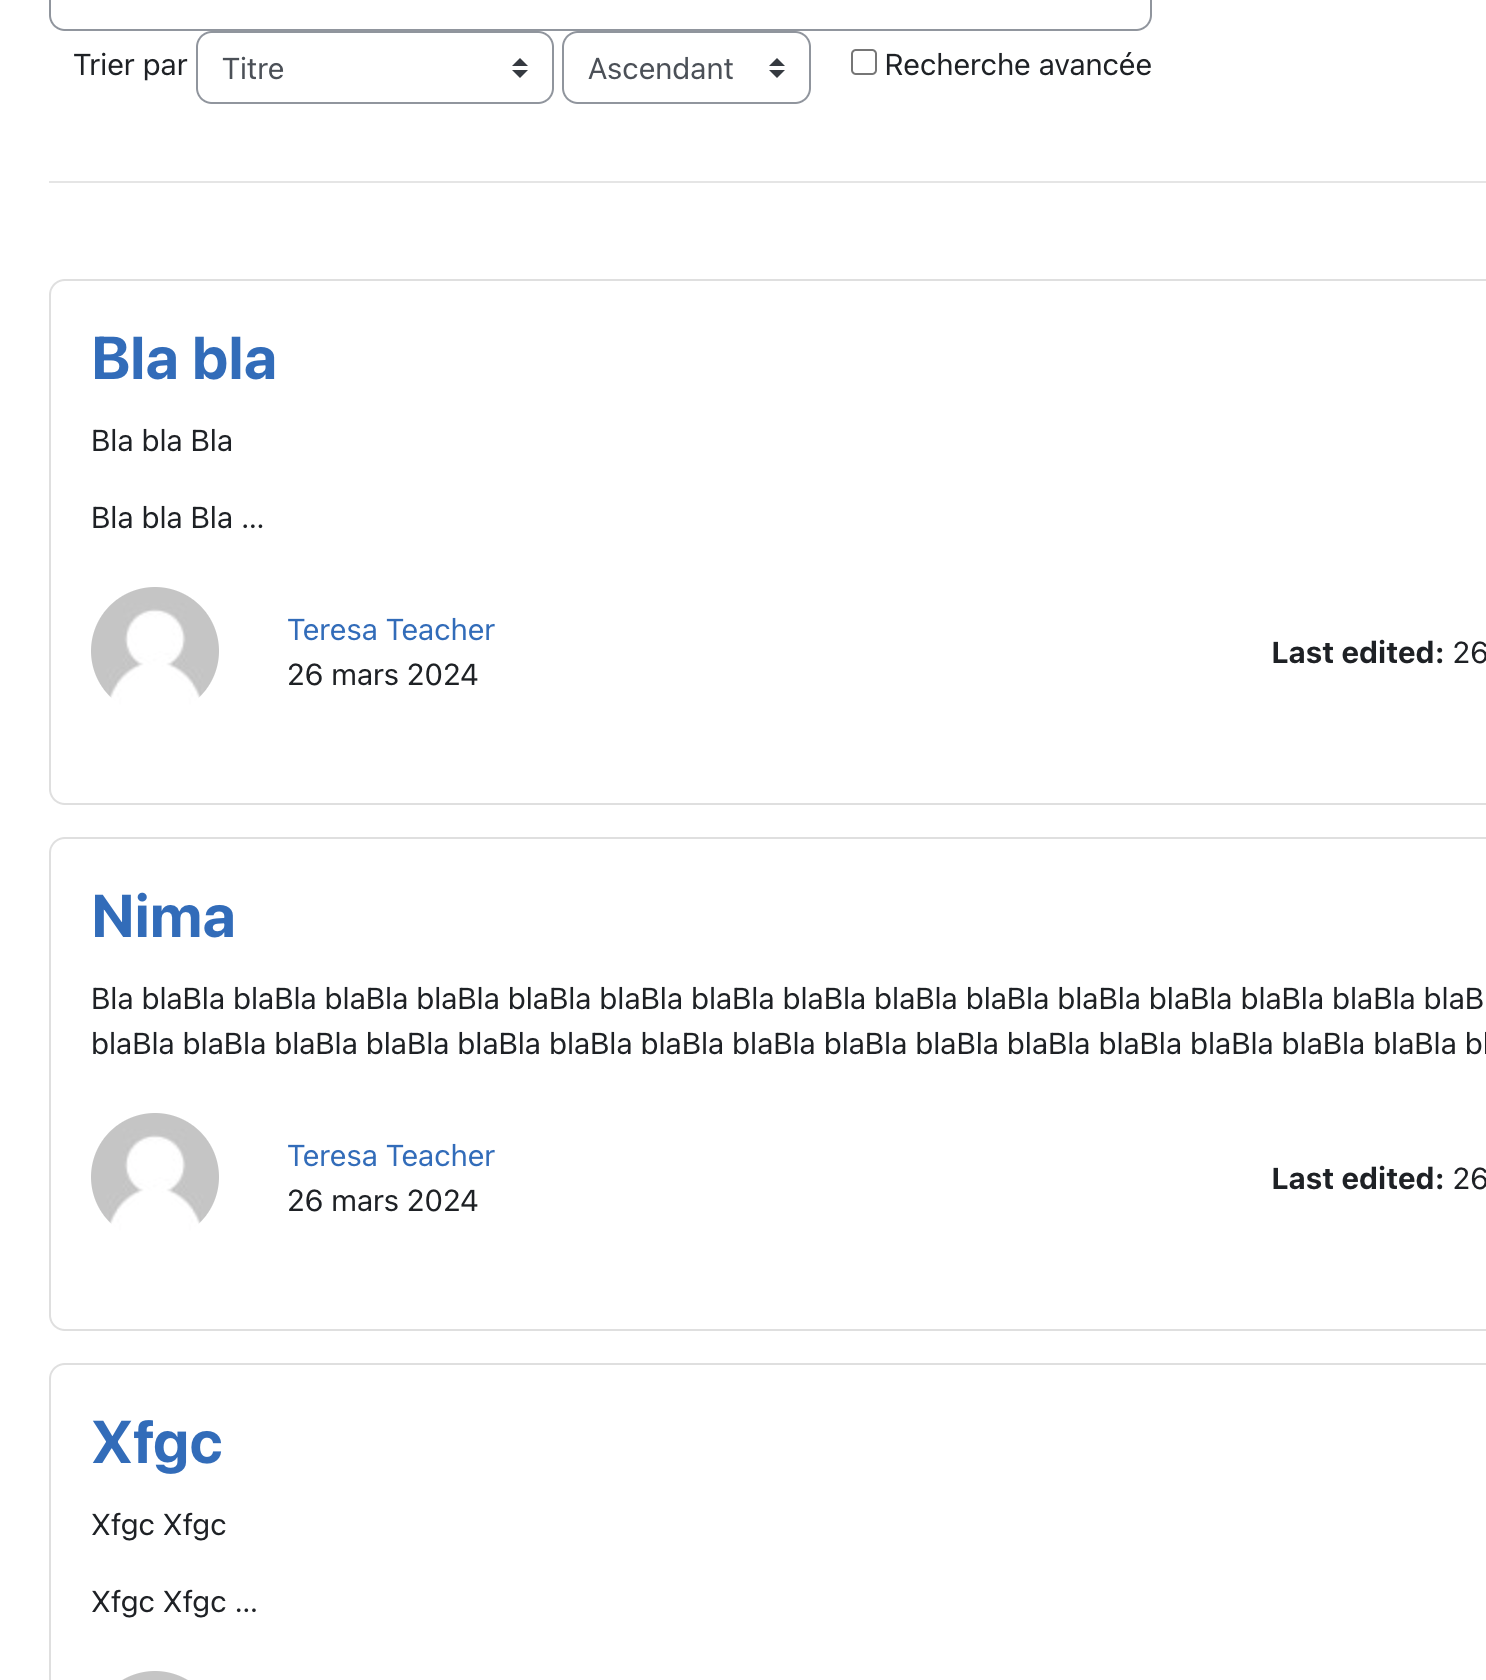Image resolution: width=1486 pixels, height=1680 pixels.
Task: Click the up-down arrows of Titre selector
Action: point(520,68)
